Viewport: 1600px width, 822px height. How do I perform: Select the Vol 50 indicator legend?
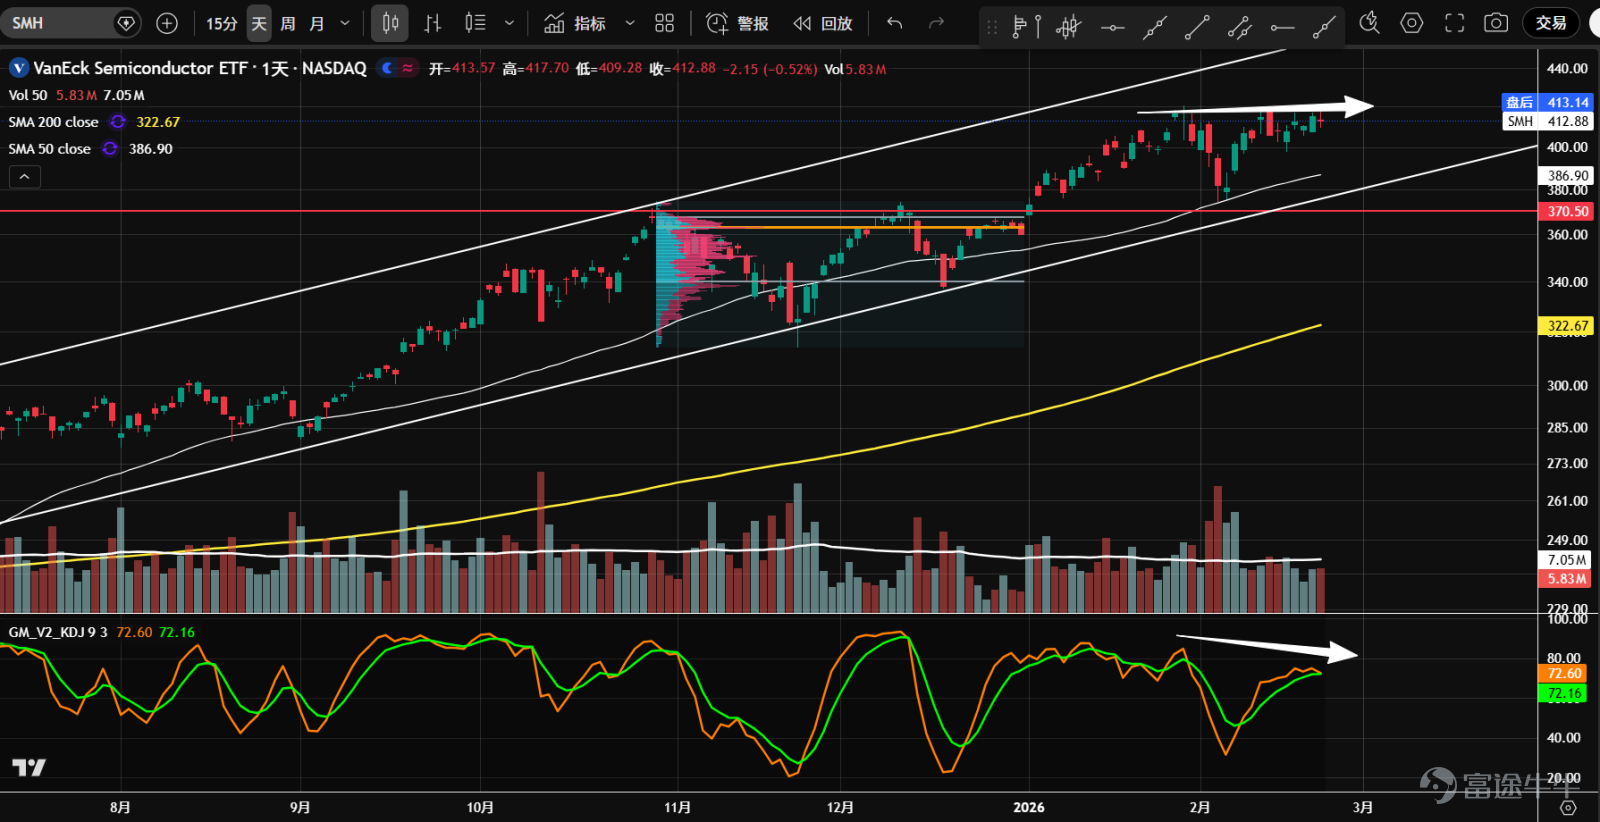click(x=28, y=95)
